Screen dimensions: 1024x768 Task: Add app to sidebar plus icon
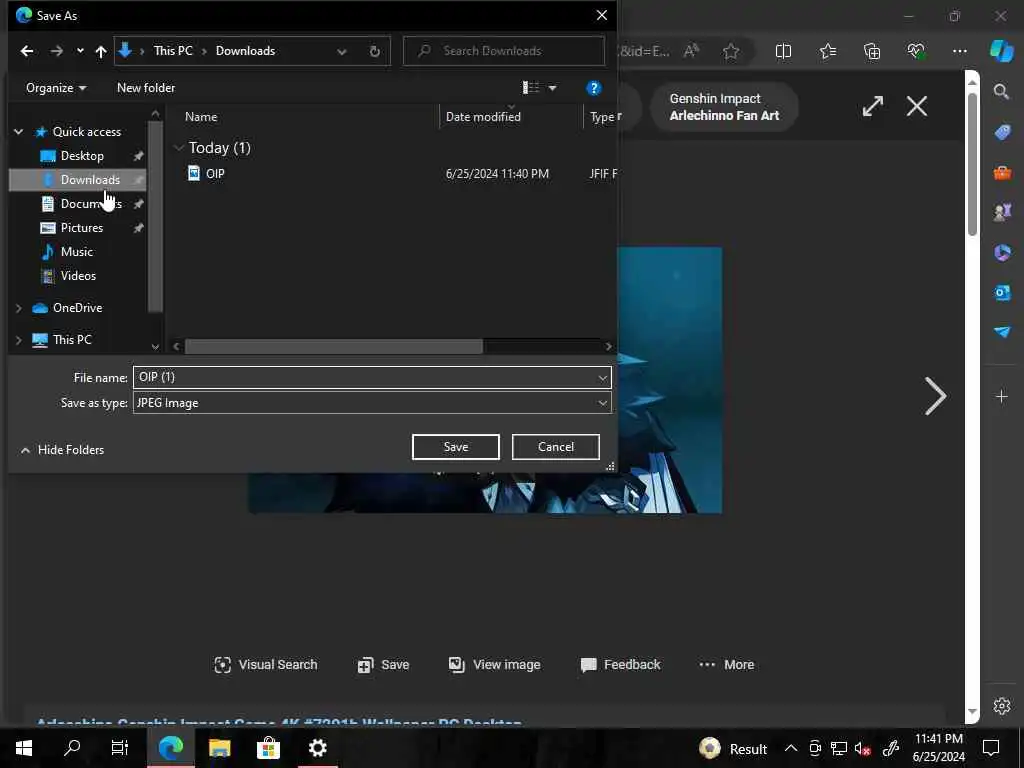click(1001, 396)
